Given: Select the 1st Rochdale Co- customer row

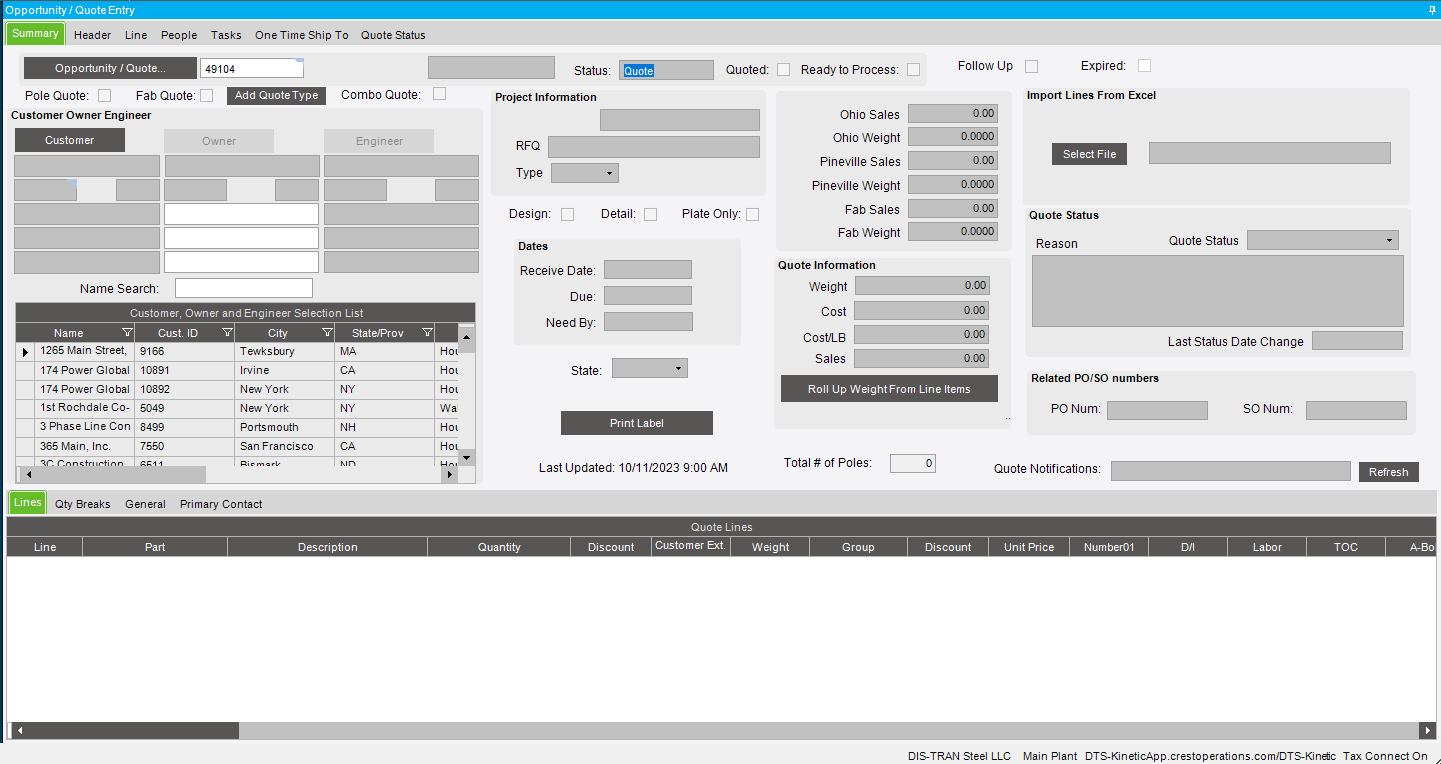Looking at the screenshot, I should [236, 409].
